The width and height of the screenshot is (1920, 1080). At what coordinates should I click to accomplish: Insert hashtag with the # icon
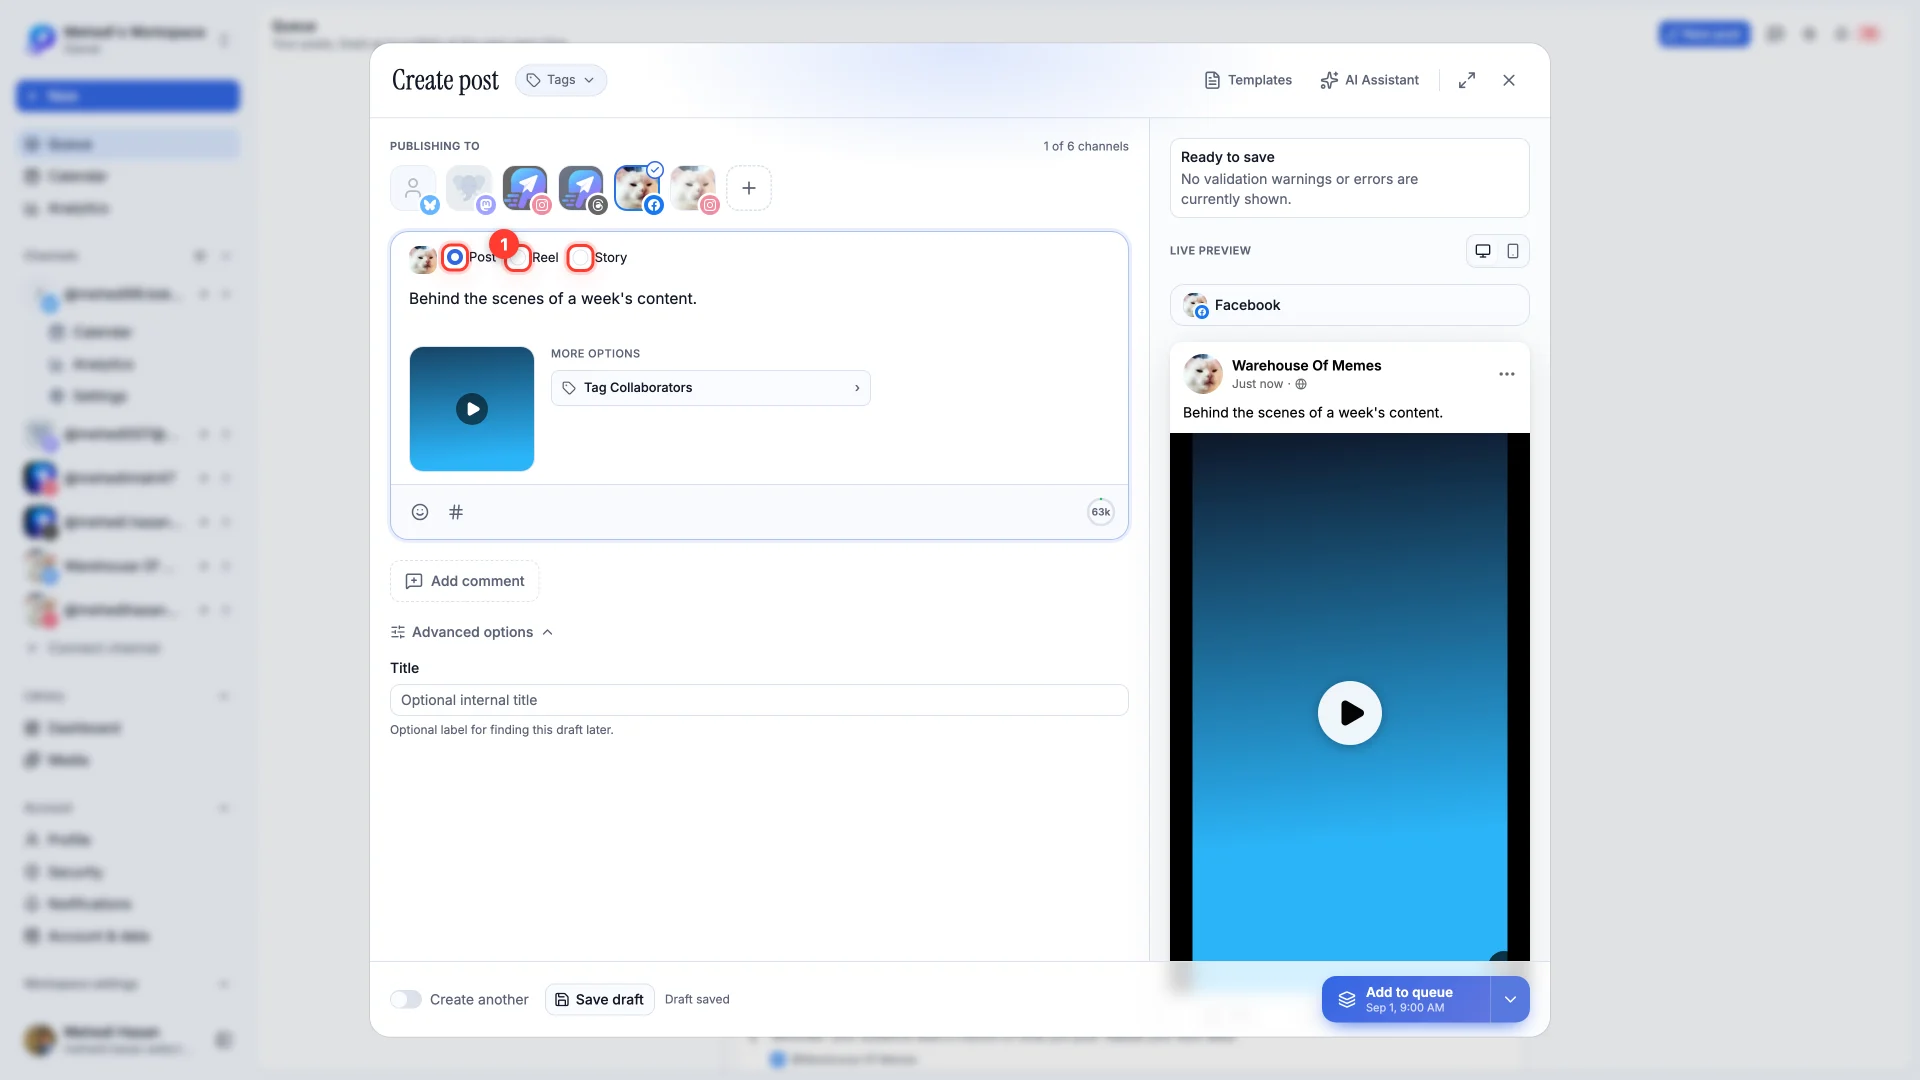tap(456, 512)
